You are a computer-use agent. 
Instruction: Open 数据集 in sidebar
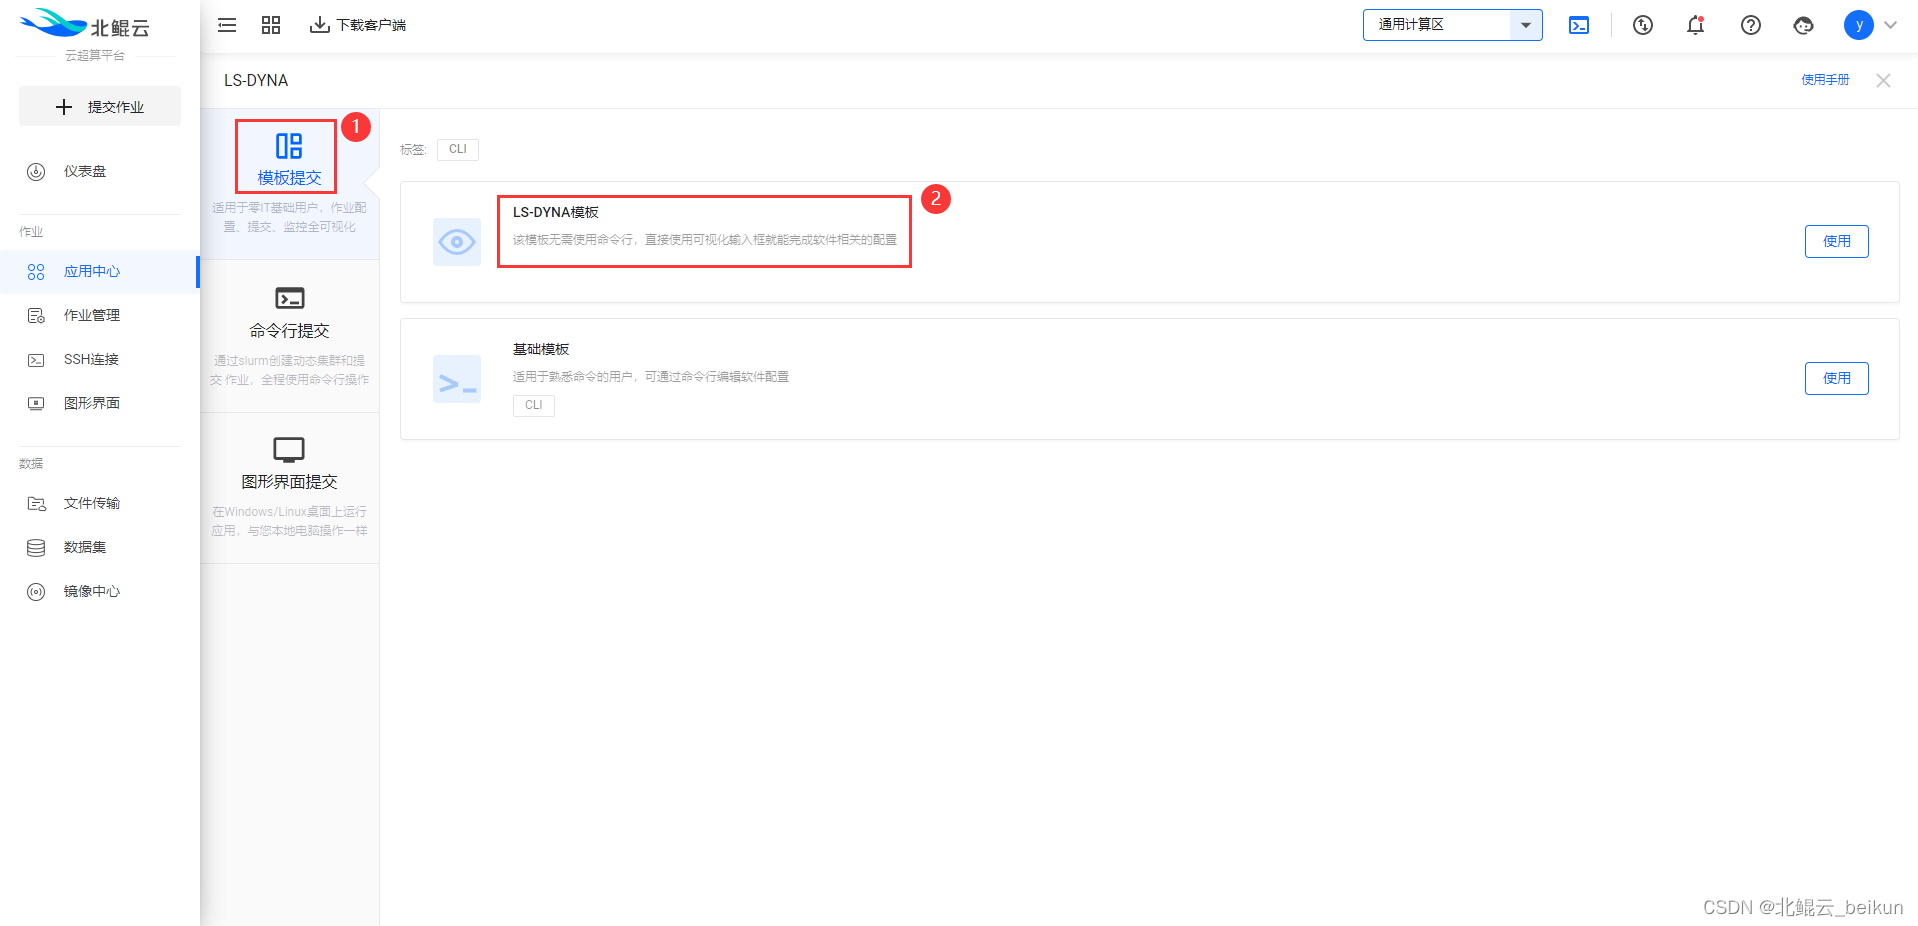point(100,547)
